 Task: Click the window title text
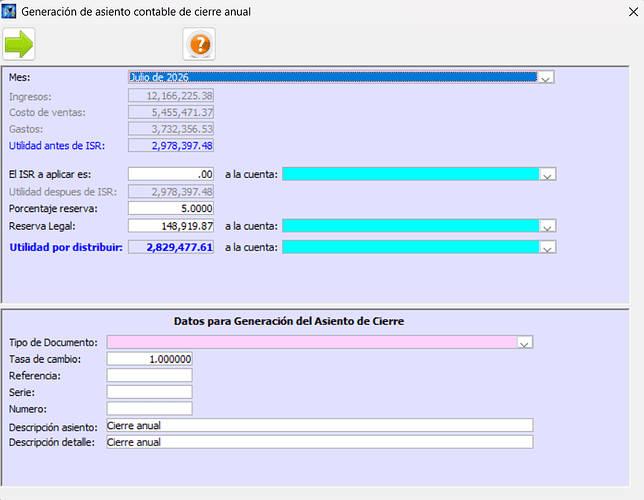click(x=136, y=12)
